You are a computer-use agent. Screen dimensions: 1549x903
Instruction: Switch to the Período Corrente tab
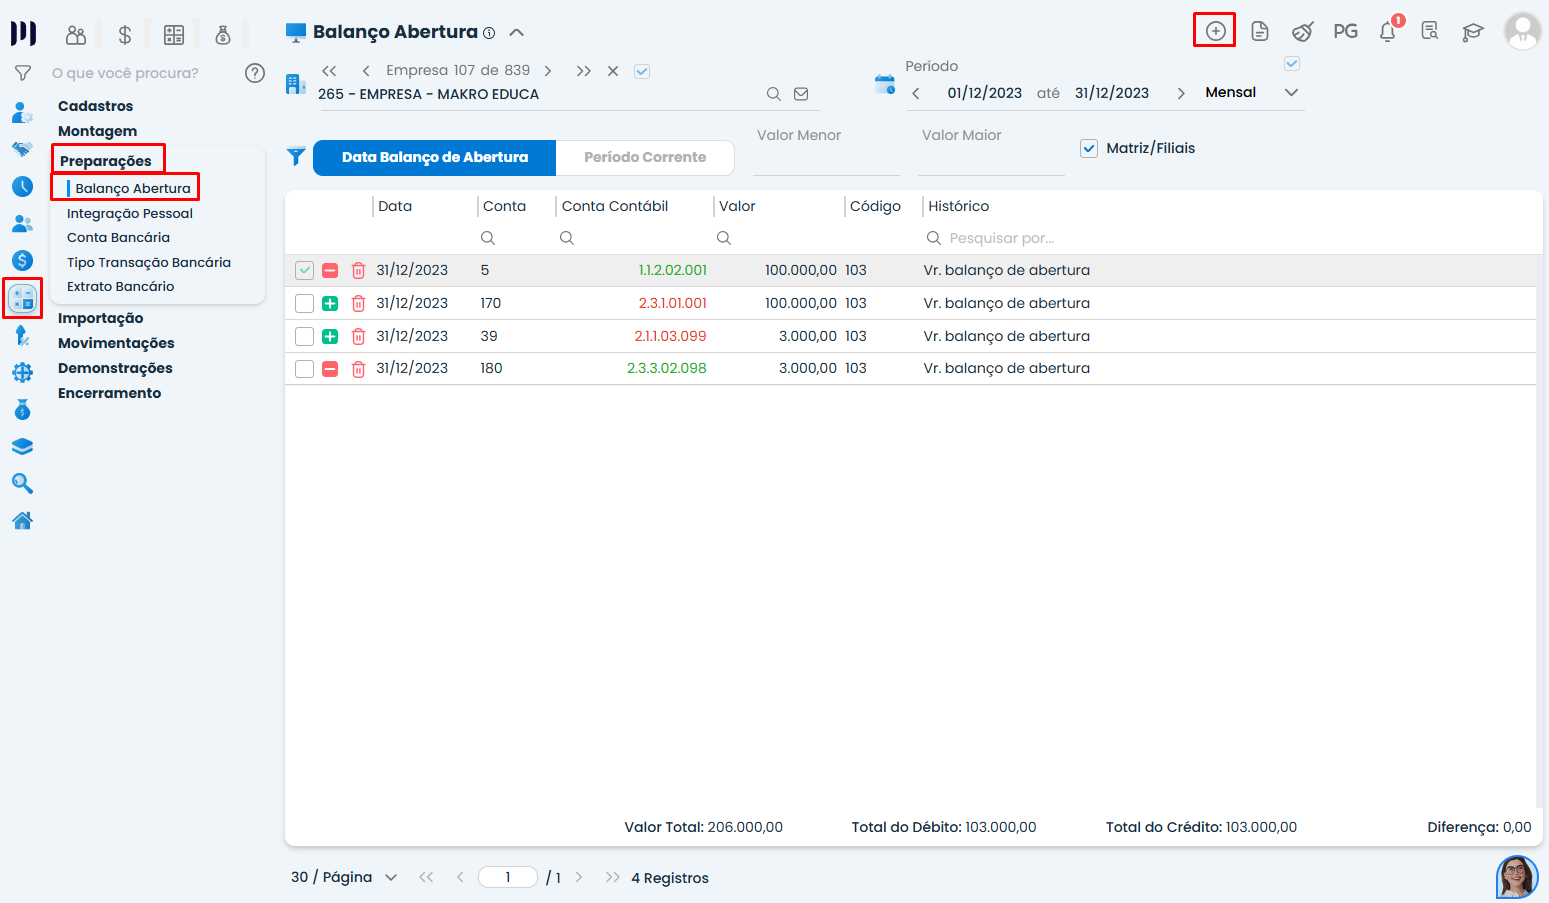[645, 157]
